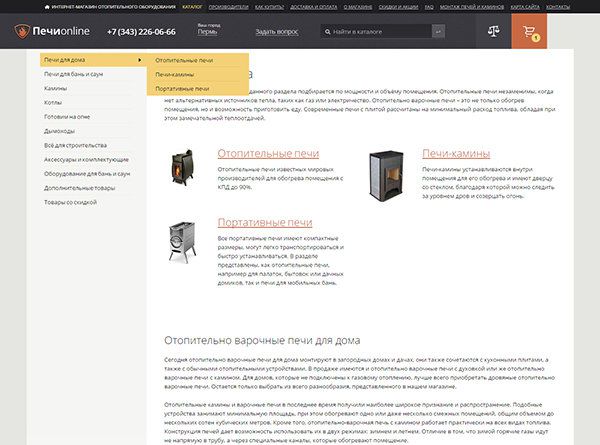
Task: Select Печи-камины in the submenu
Action: tap(175, 74)
